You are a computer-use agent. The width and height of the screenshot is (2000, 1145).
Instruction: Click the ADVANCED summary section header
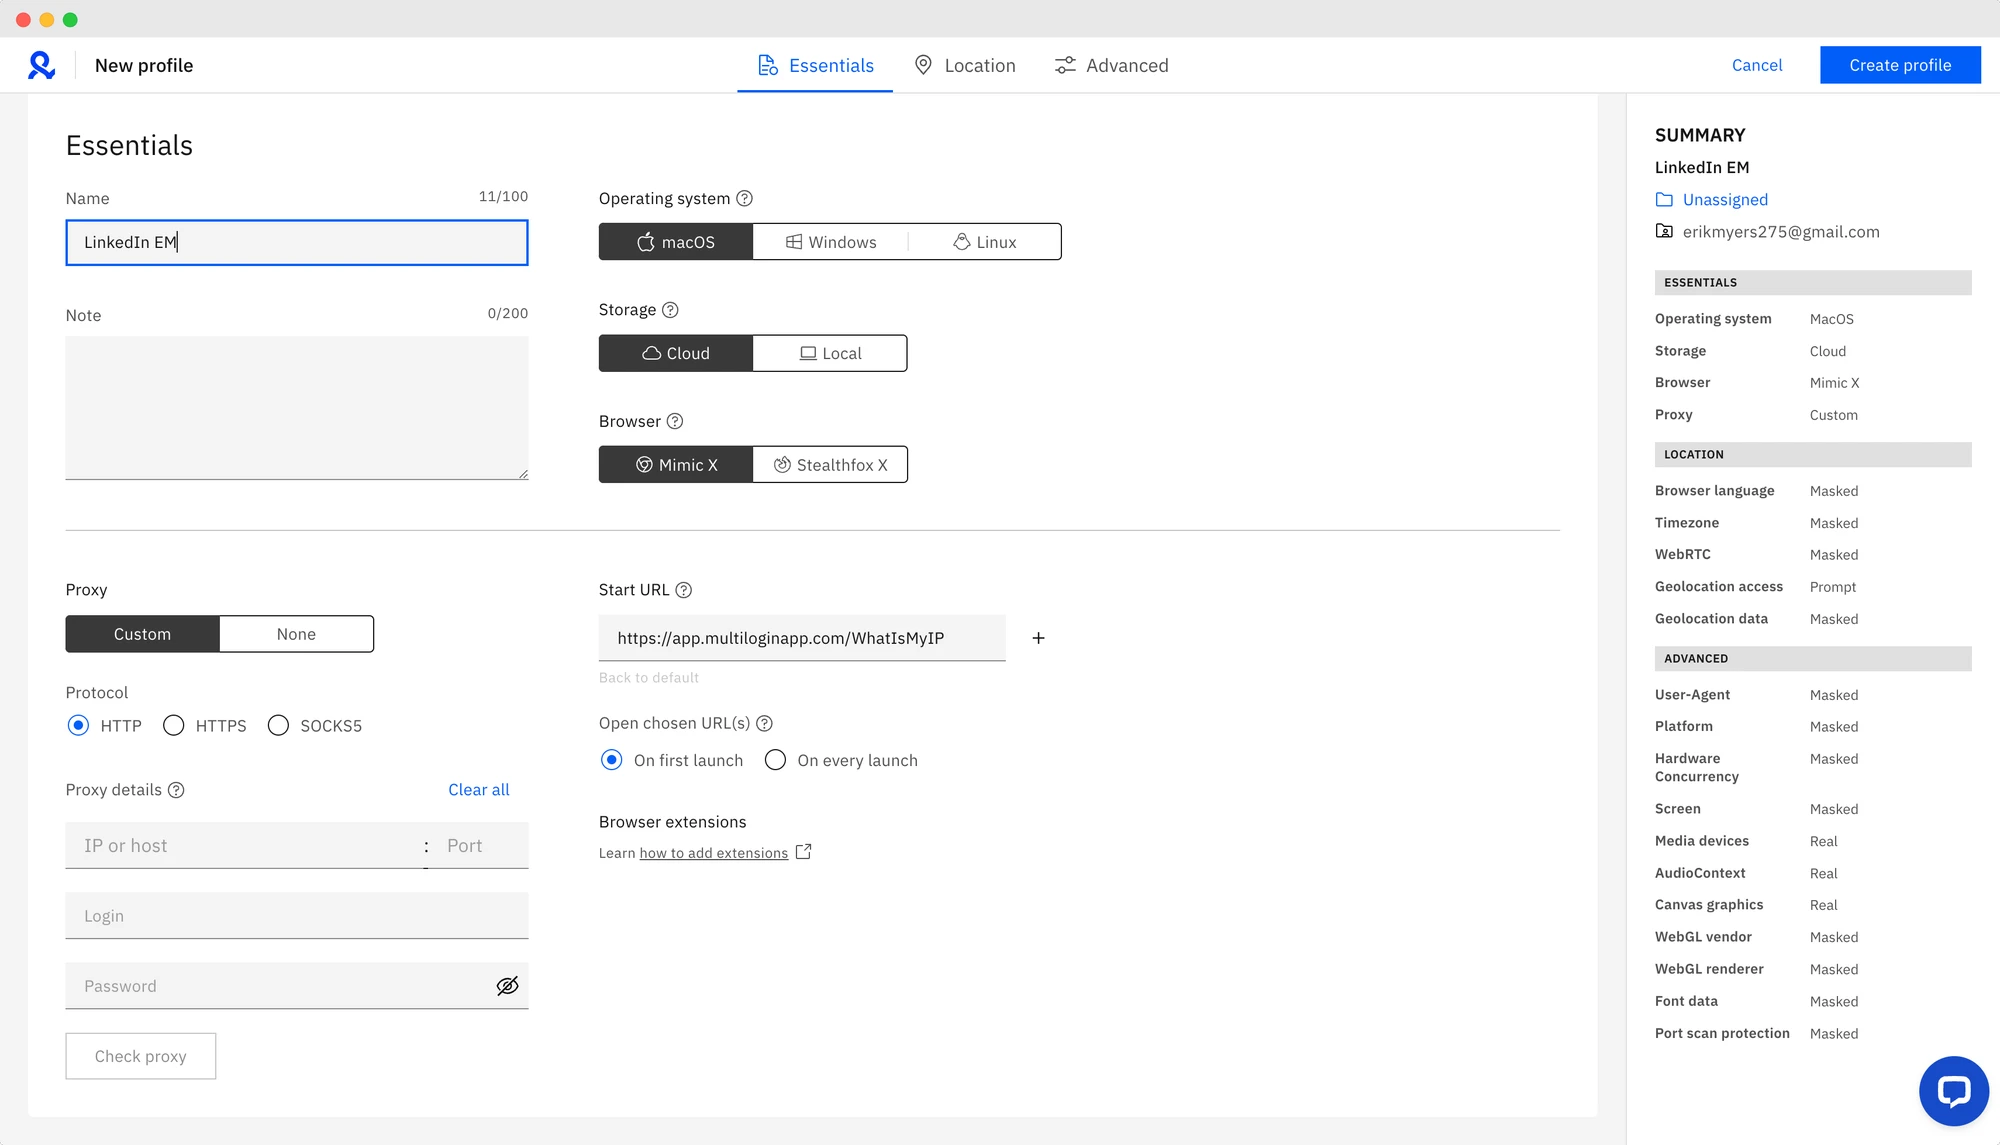tap(1813, 659)
